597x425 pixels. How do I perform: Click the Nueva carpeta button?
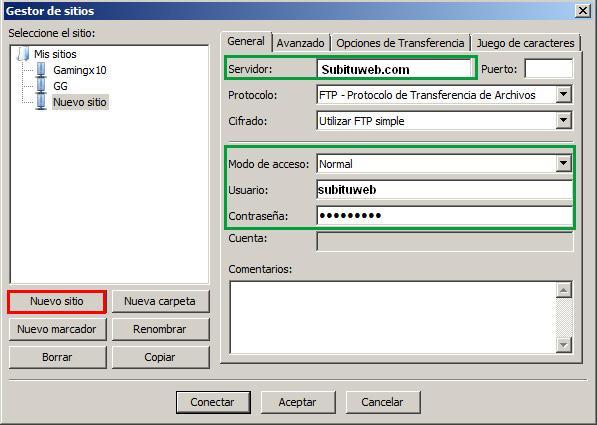coord(160,301)
